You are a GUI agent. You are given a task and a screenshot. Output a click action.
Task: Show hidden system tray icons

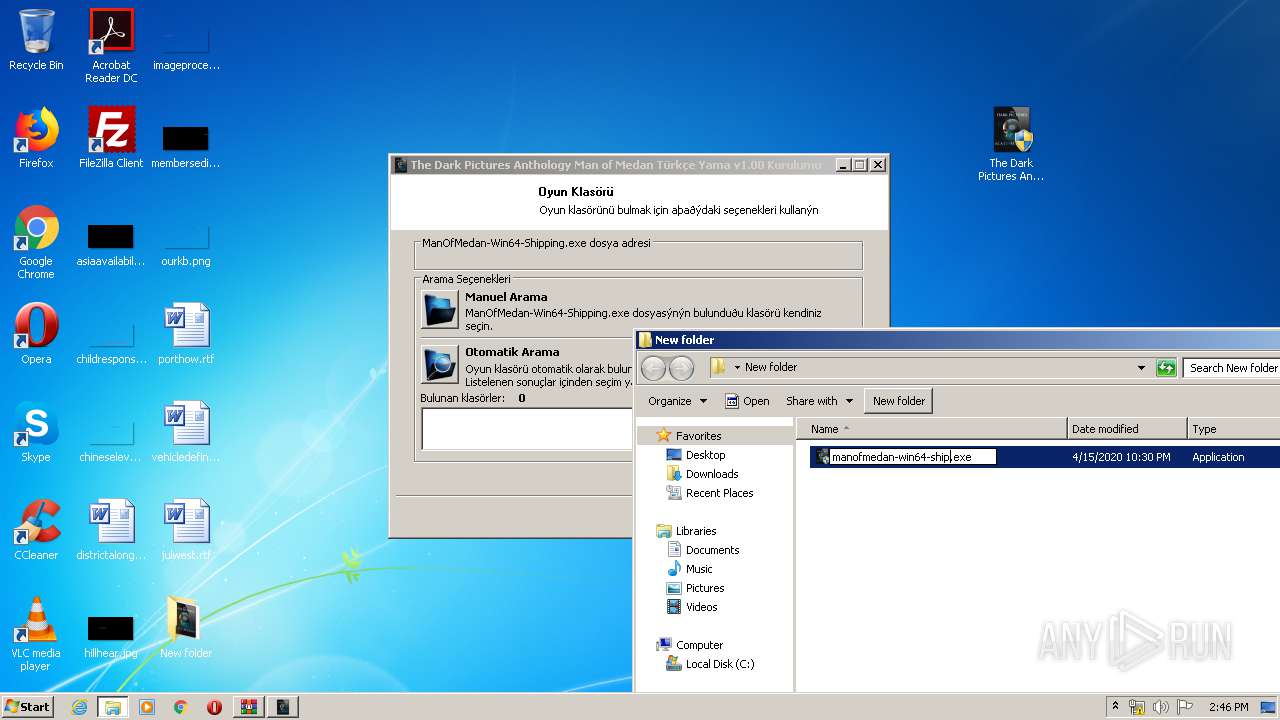pos(1115,707)
